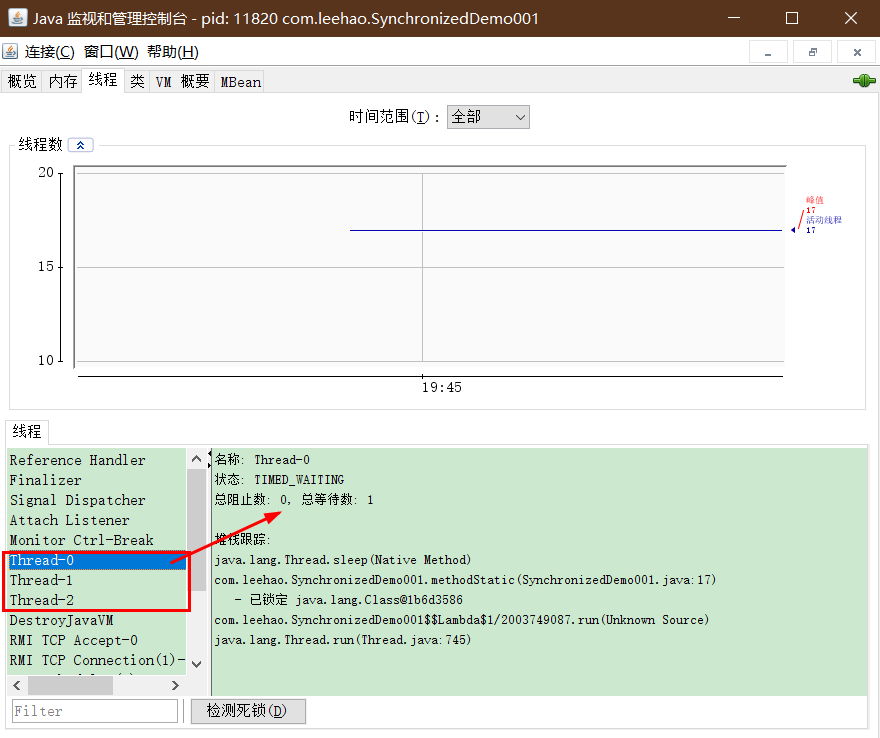
Task: Click the Java icon beside 连接 menu
Action: (x=10, y=52)
